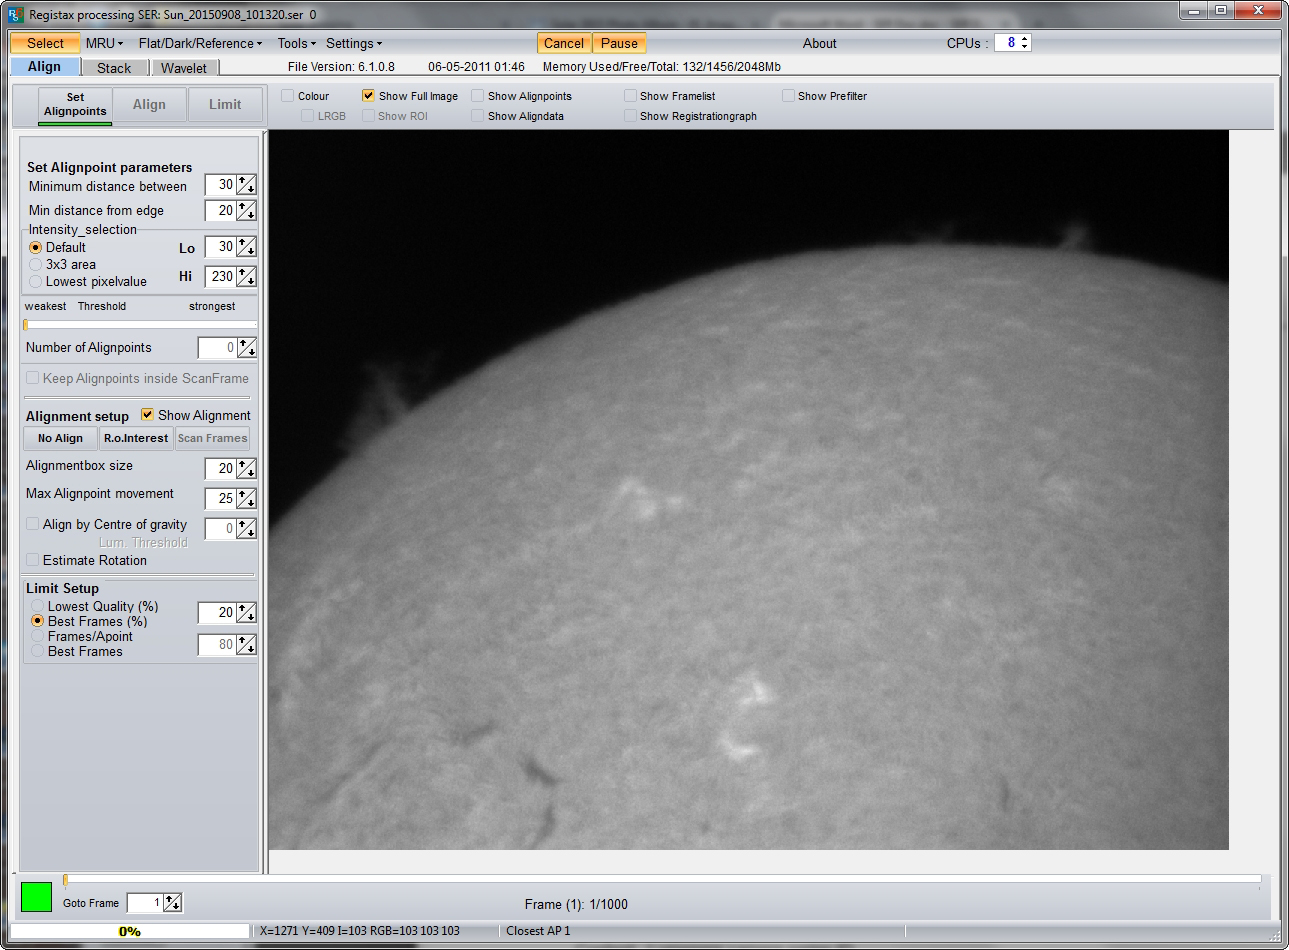Image resolution: width=1289 pixels, height=950 pixels.
Task: Switch to the Align tab
Action: click(44, 67)
